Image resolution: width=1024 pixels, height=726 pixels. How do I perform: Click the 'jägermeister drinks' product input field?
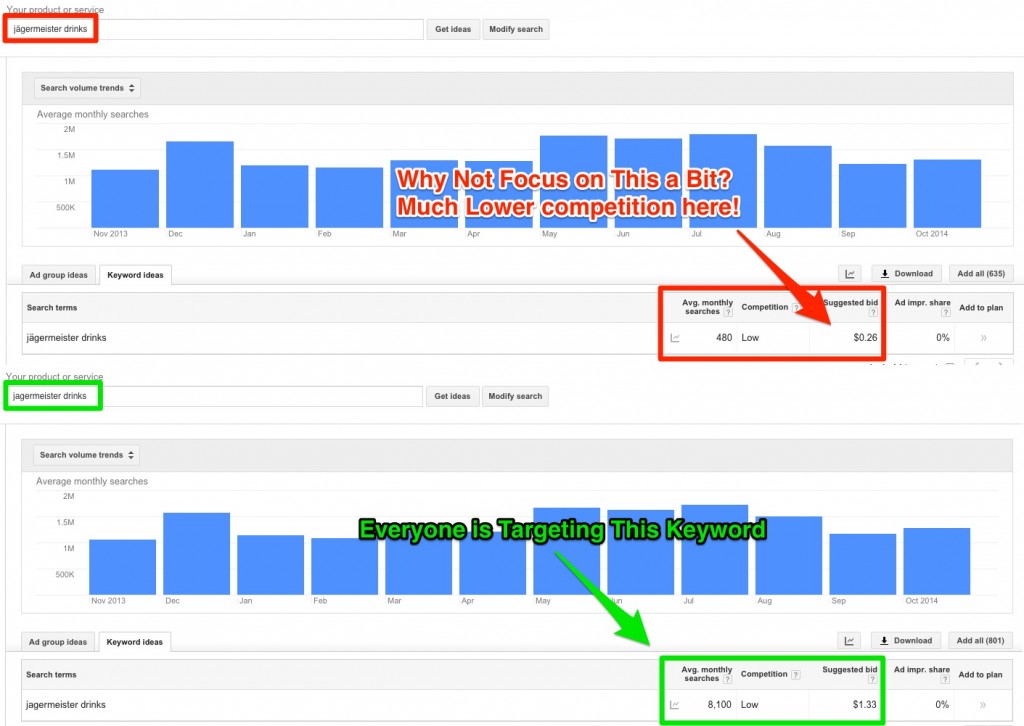click(x=215, y=29)
